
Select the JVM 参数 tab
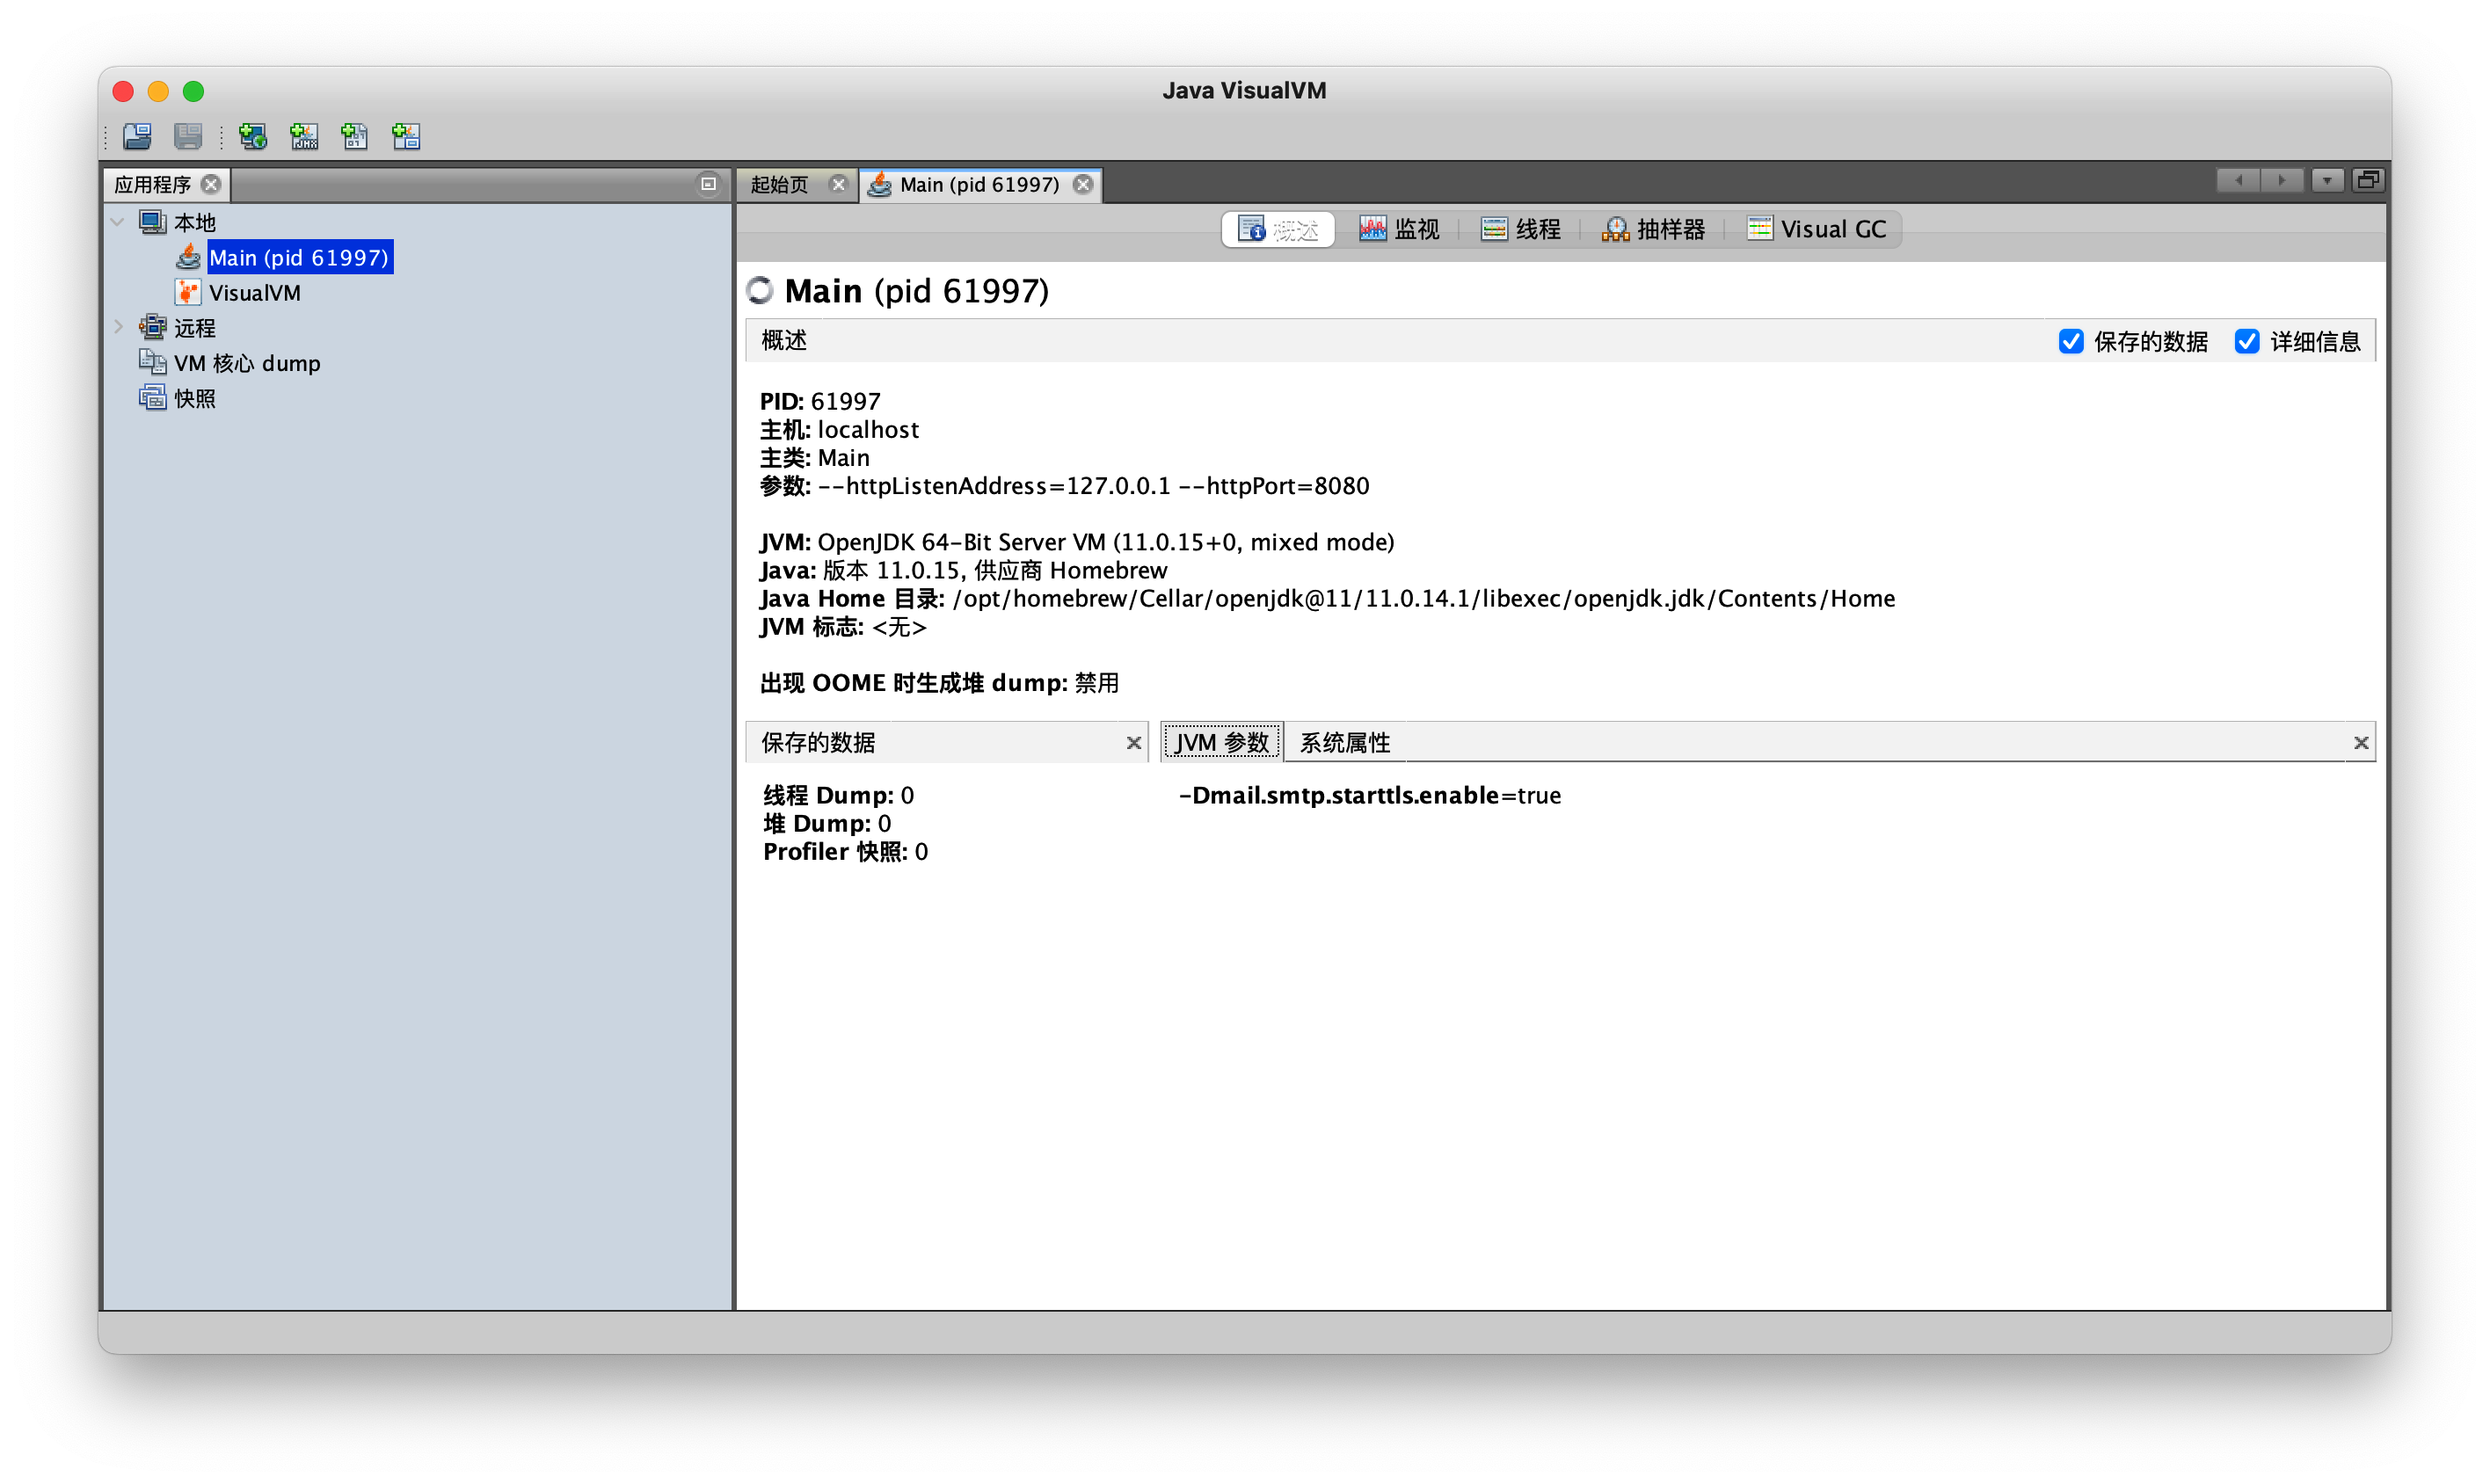point(1221,742)
